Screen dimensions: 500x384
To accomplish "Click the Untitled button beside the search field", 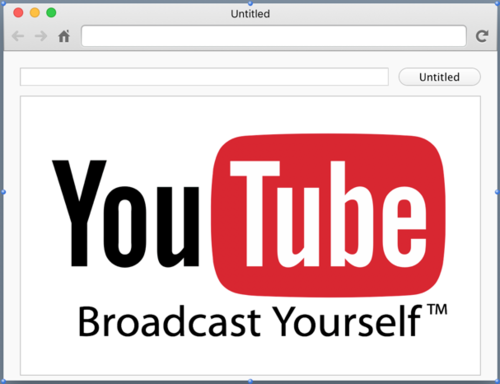I will click(439, 77).
